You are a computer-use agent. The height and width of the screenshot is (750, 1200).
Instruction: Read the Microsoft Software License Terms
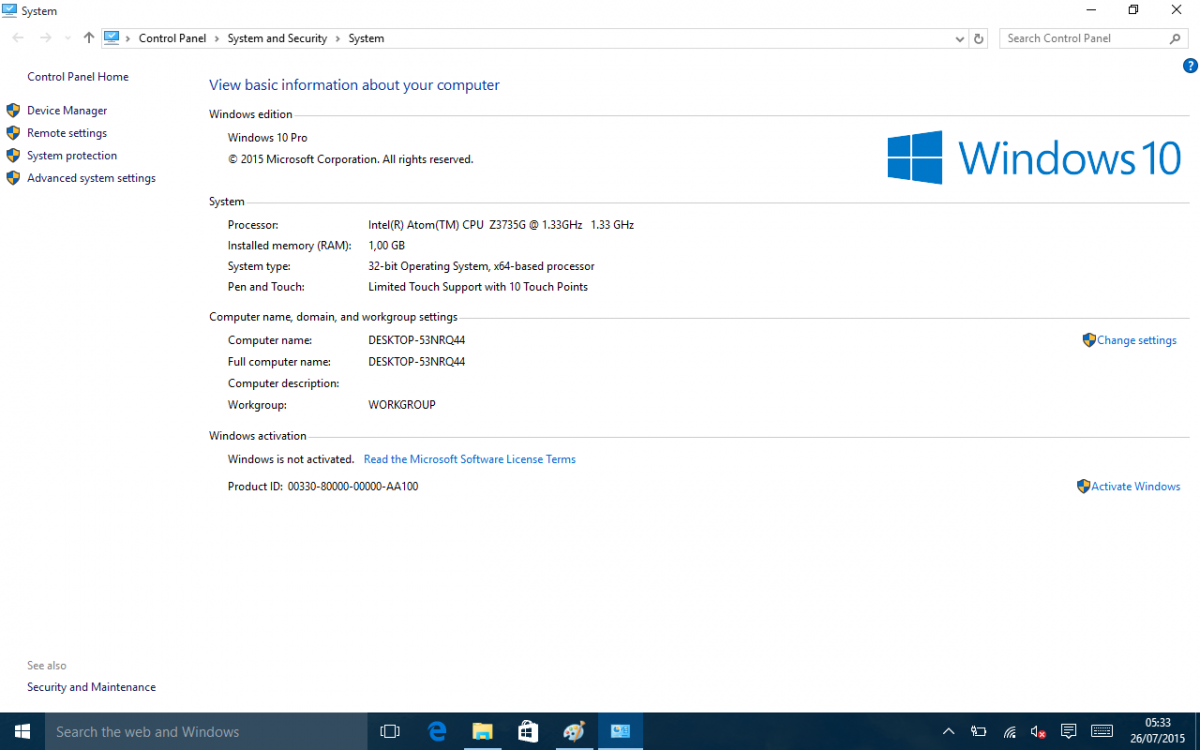point(470,459)
